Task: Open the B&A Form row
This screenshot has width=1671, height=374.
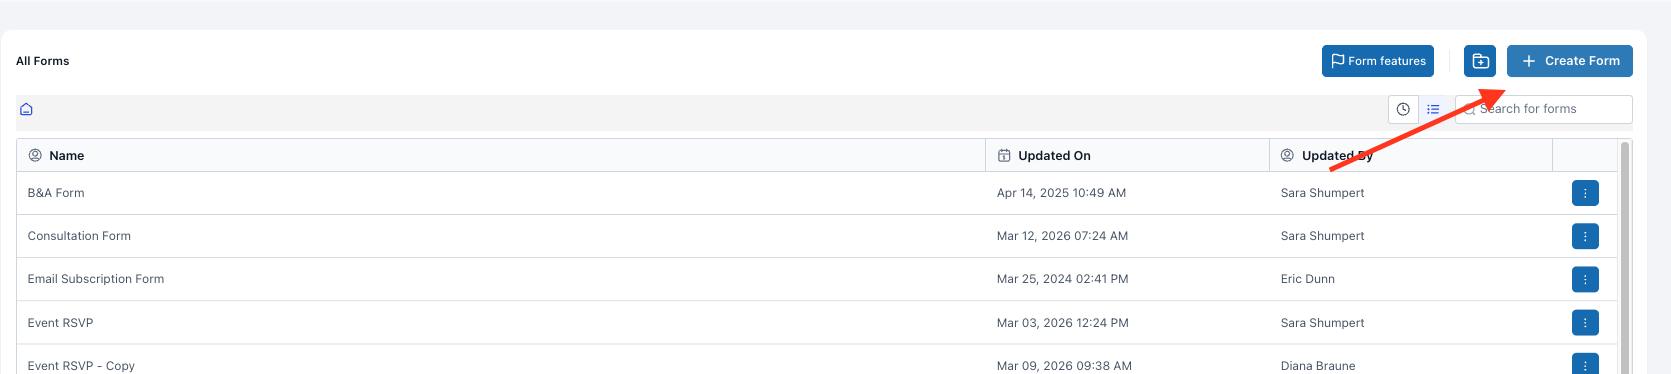Action: coord(56,193)
